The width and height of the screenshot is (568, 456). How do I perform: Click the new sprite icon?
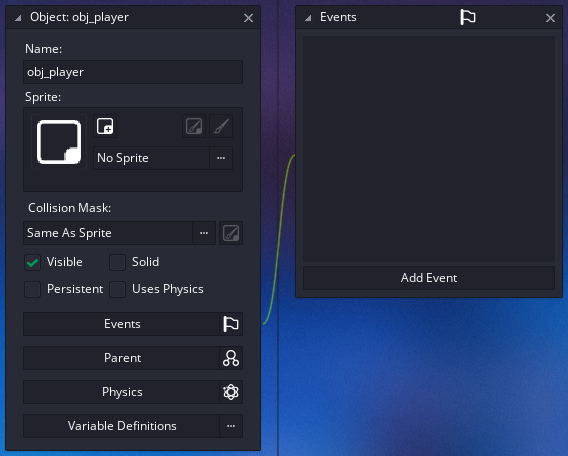click(105, 126)
